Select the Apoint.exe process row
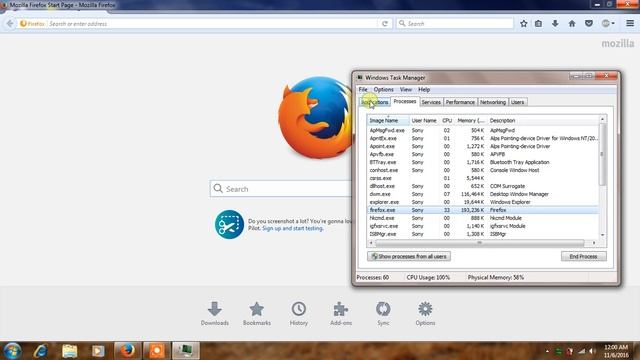 483,146
